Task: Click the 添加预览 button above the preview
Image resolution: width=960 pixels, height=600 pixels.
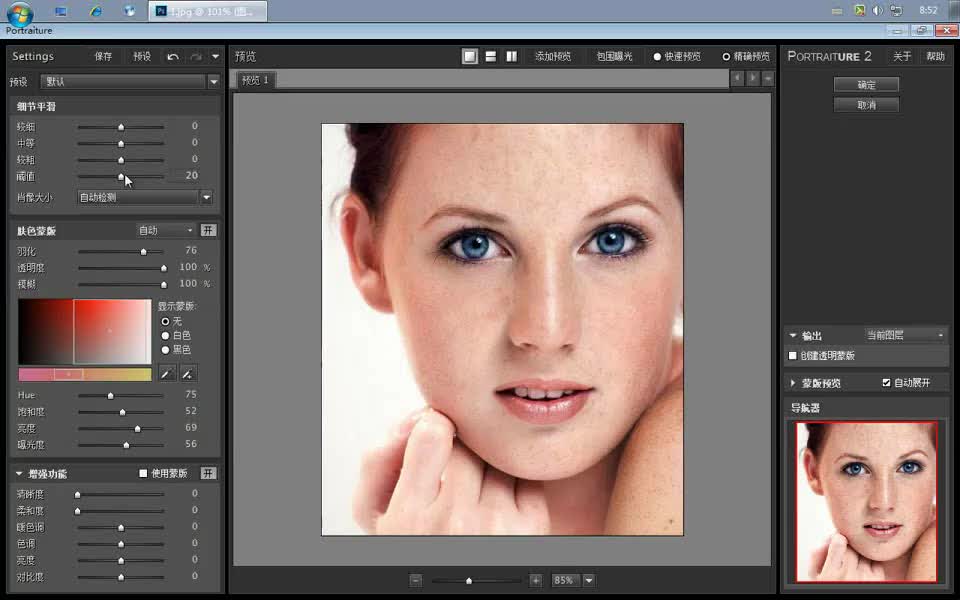Action: coord(555,56)
